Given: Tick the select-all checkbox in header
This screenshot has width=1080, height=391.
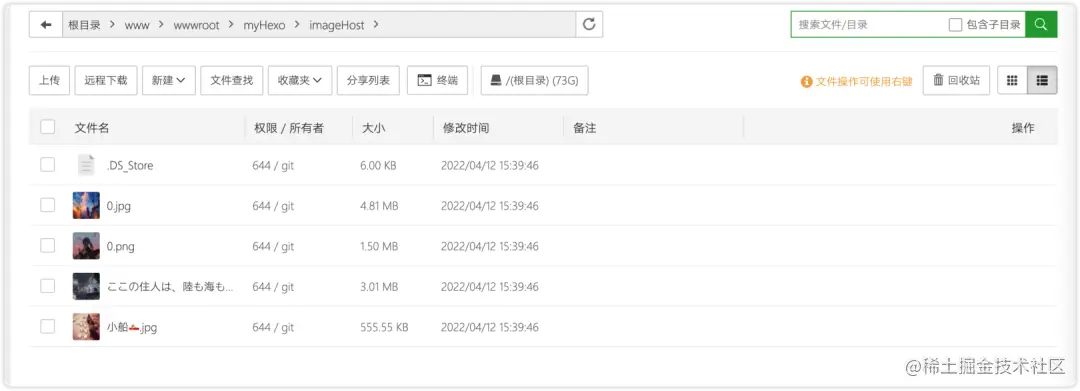Looking at the screenshot, I should (x=48, y=127).
